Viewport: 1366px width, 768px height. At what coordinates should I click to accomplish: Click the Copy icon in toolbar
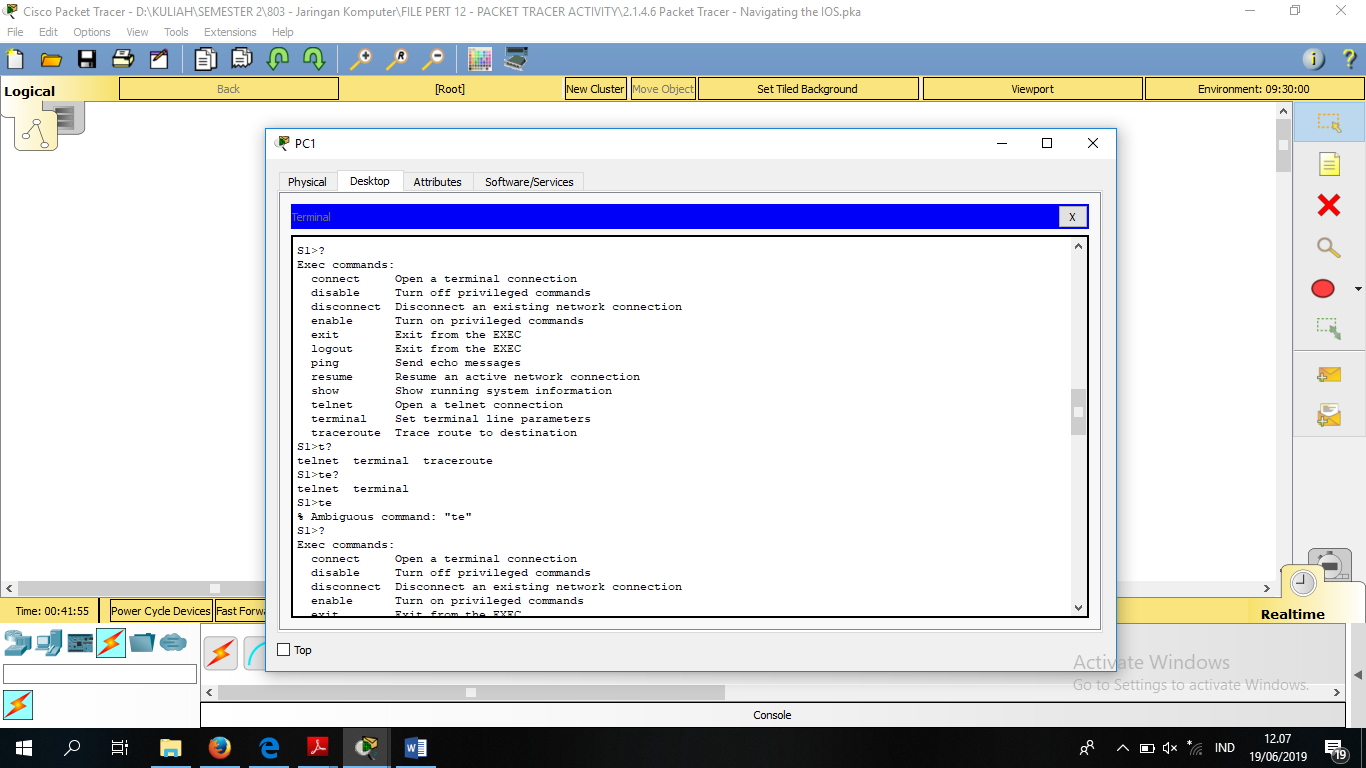click(x=205, y=59)
